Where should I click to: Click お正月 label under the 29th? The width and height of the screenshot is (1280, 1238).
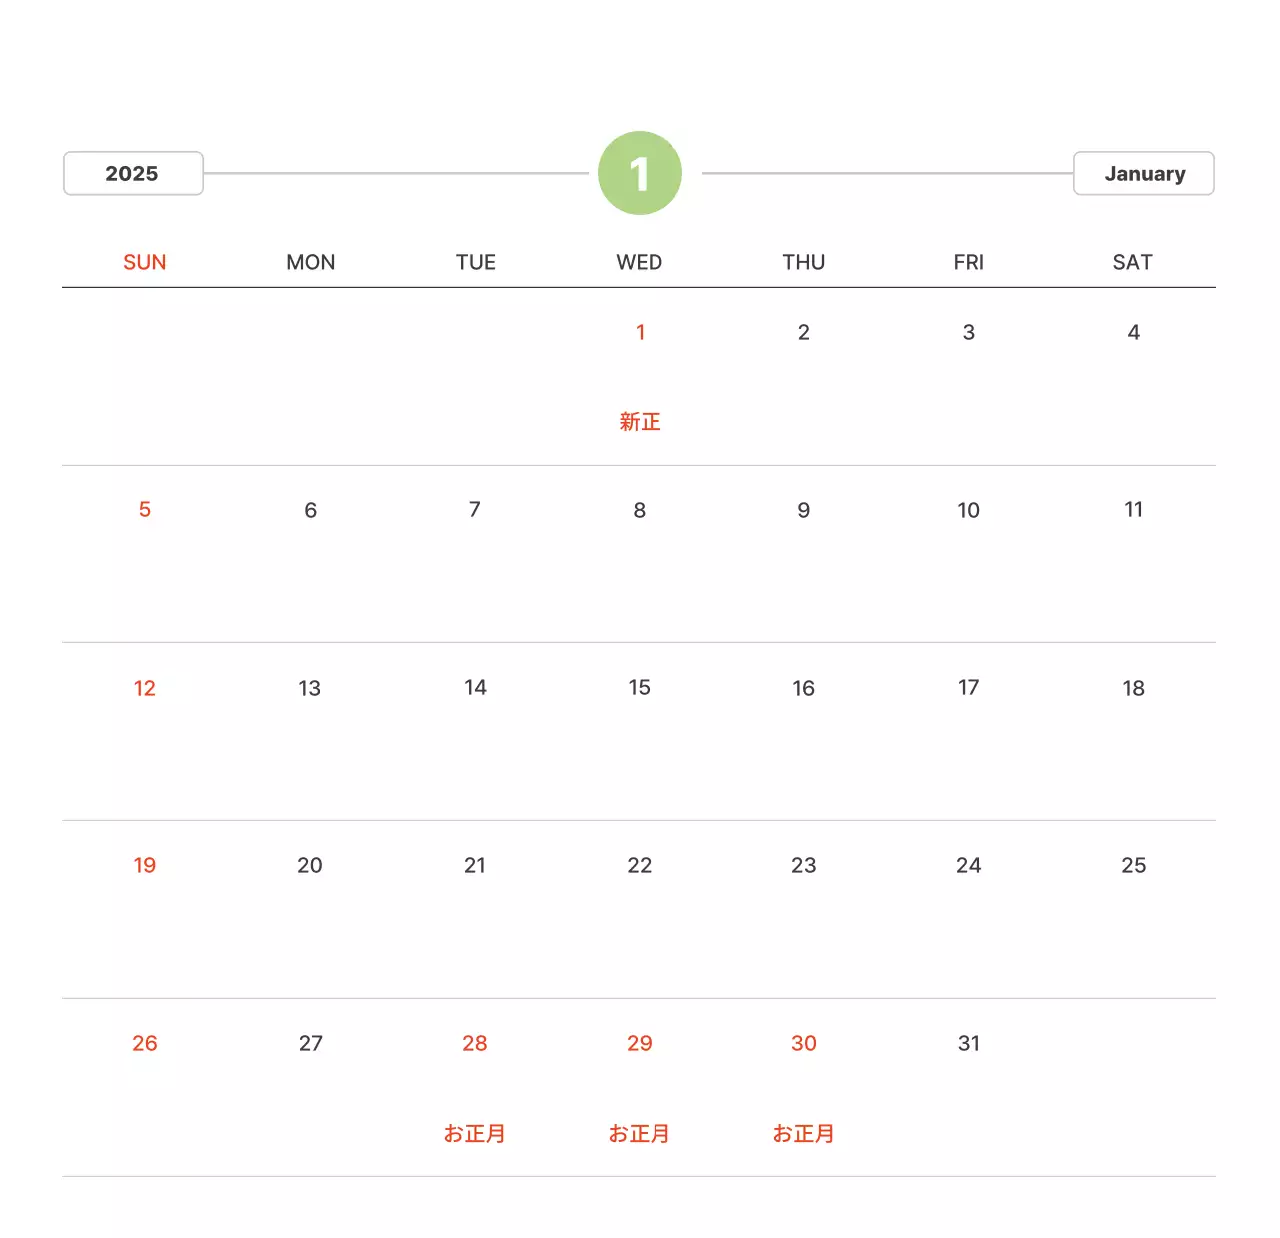coord(640,1134)
